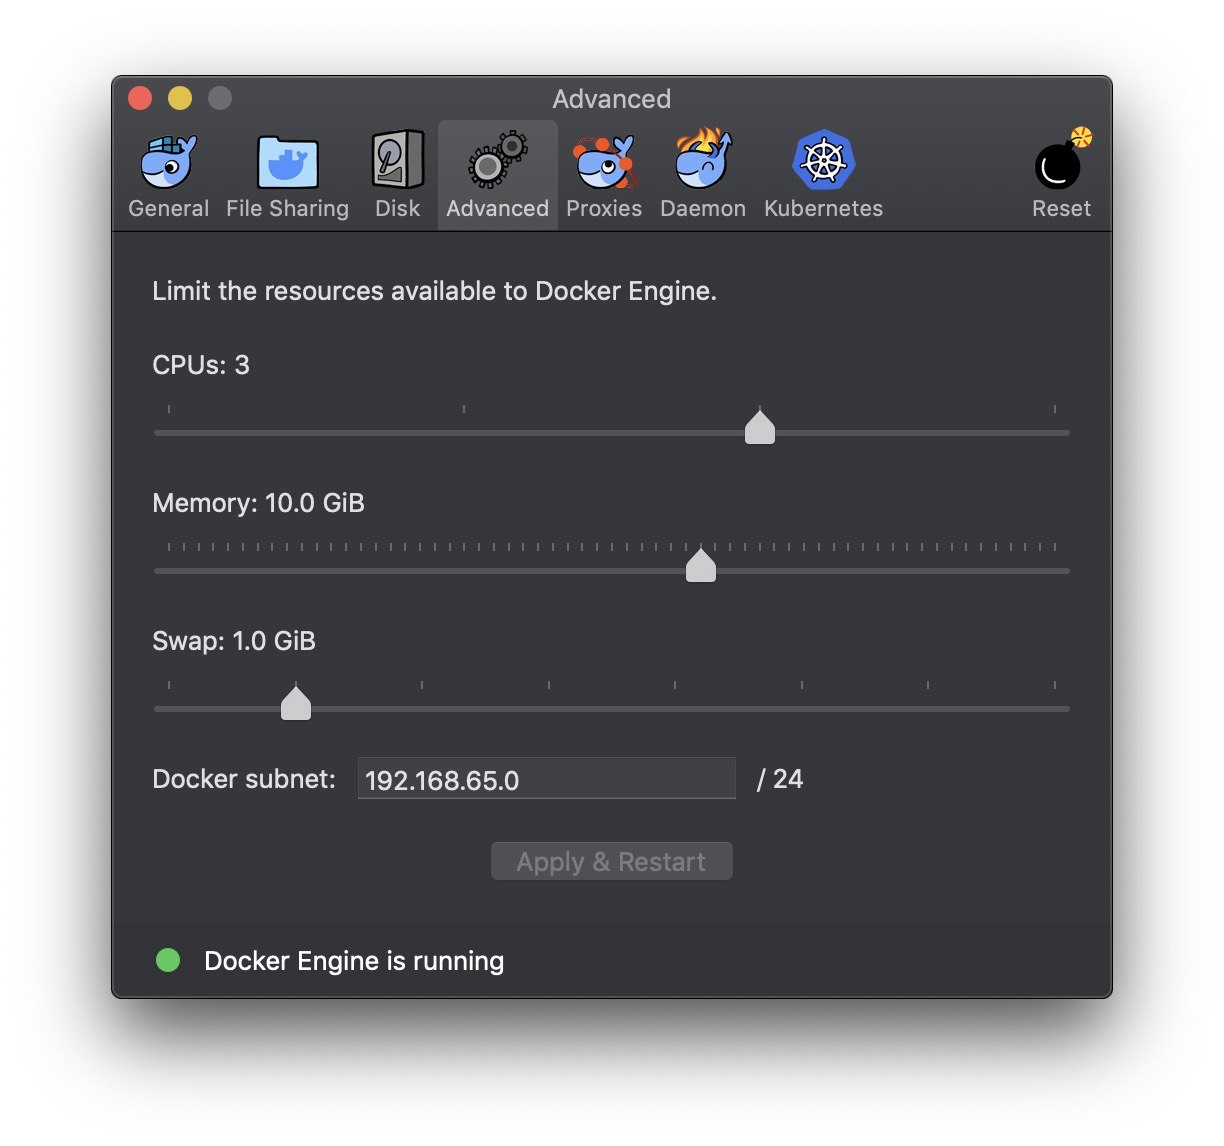Viewport: 1224px width, 1146px height.
Task: Click the green Docker Engine status indicator
Action: (x=168, y=960)
